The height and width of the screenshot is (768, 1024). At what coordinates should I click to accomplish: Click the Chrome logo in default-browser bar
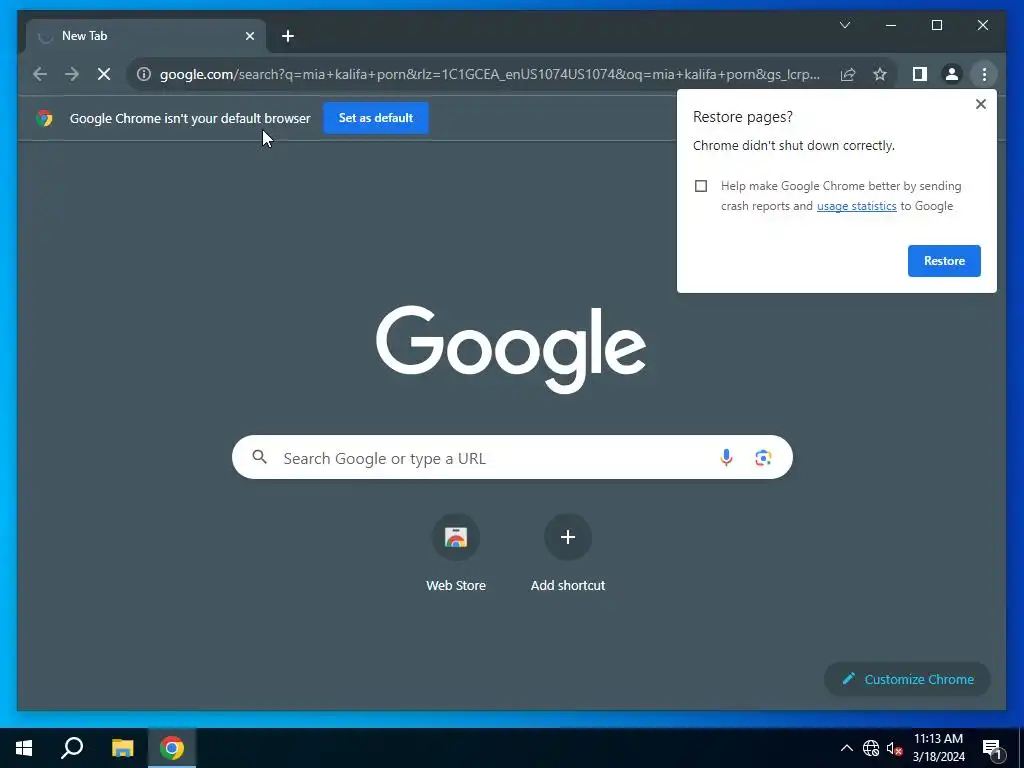click(x=44, y=118)
